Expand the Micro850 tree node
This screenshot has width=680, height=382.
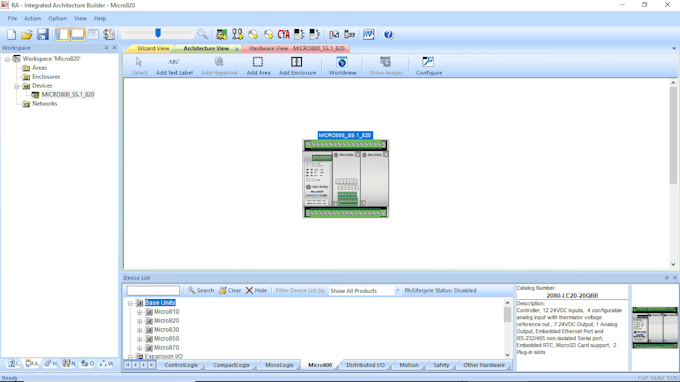[x=140, y=339]
